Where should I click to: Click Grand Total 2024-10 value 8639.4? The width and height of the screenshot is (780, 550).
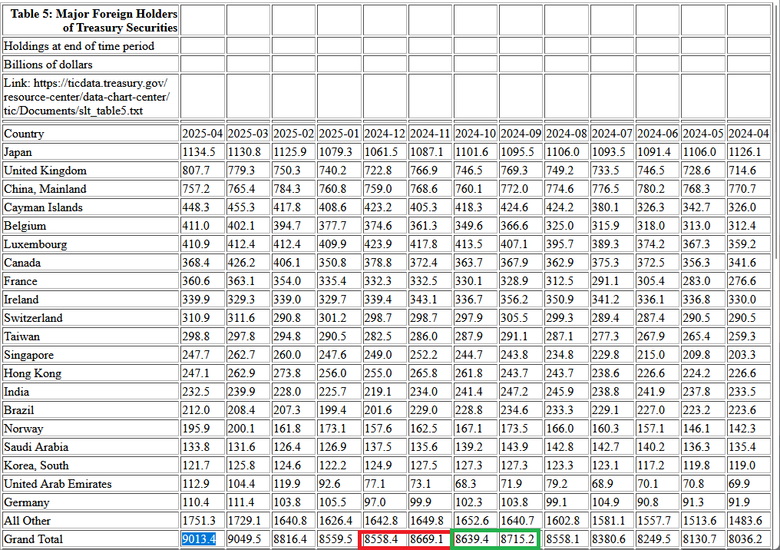(x=472, y=539)
